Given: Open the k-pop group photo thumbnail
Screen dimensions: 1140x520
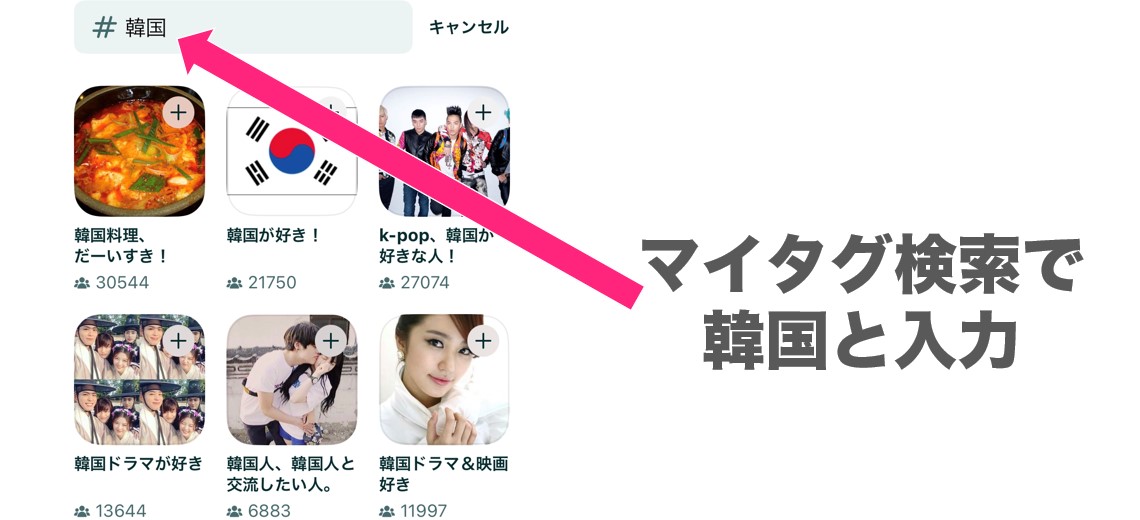Looking at the screenshot, I should coord(444,151).
